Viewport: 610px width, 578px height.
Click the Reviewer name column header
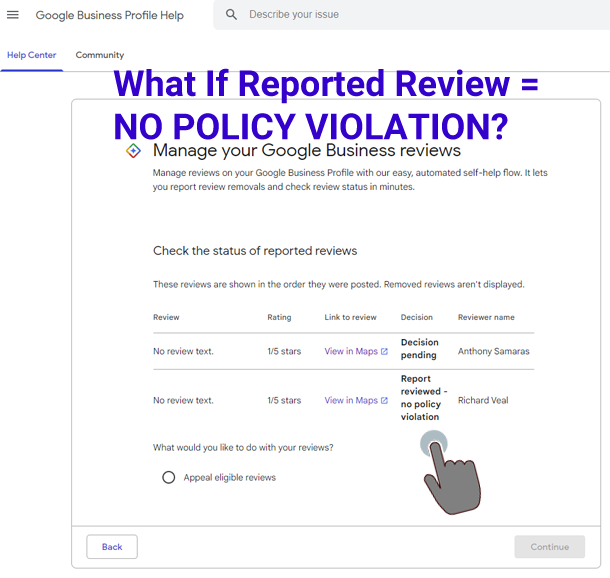[x=486, y=317]
